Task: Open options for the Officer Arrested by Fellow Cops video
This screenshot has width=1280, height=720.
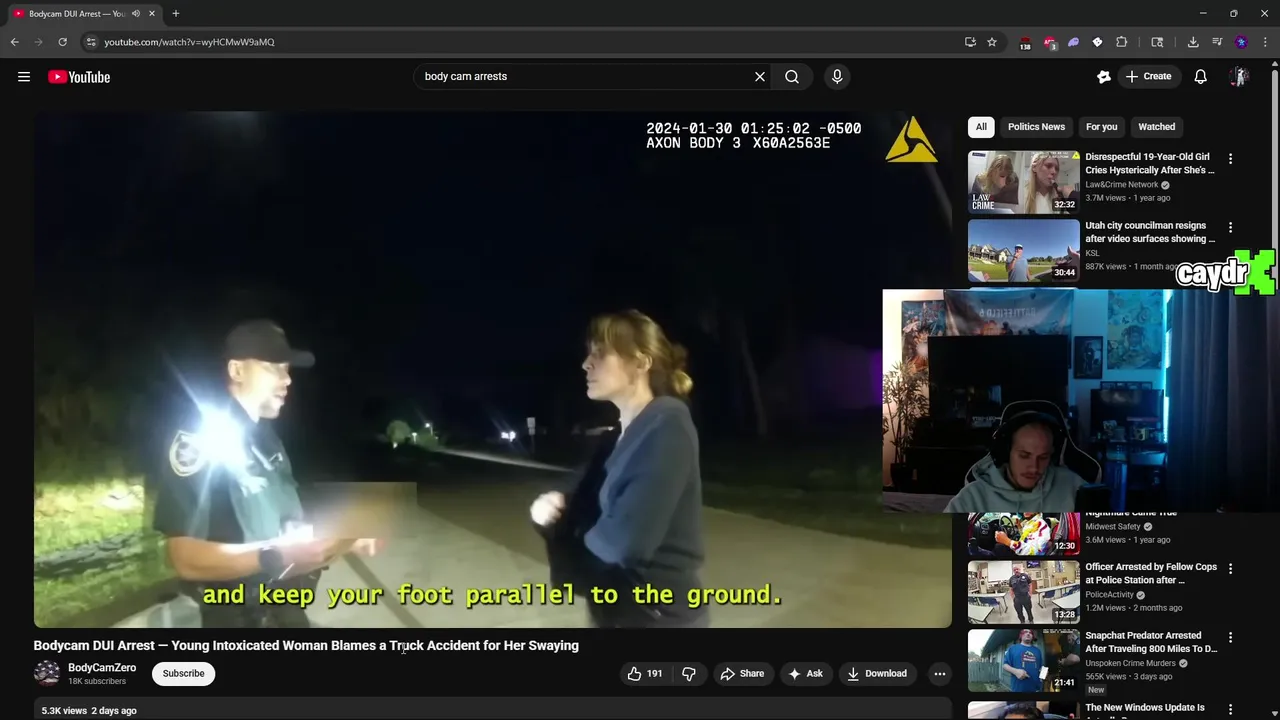Action: click(x=1231, y=568)
